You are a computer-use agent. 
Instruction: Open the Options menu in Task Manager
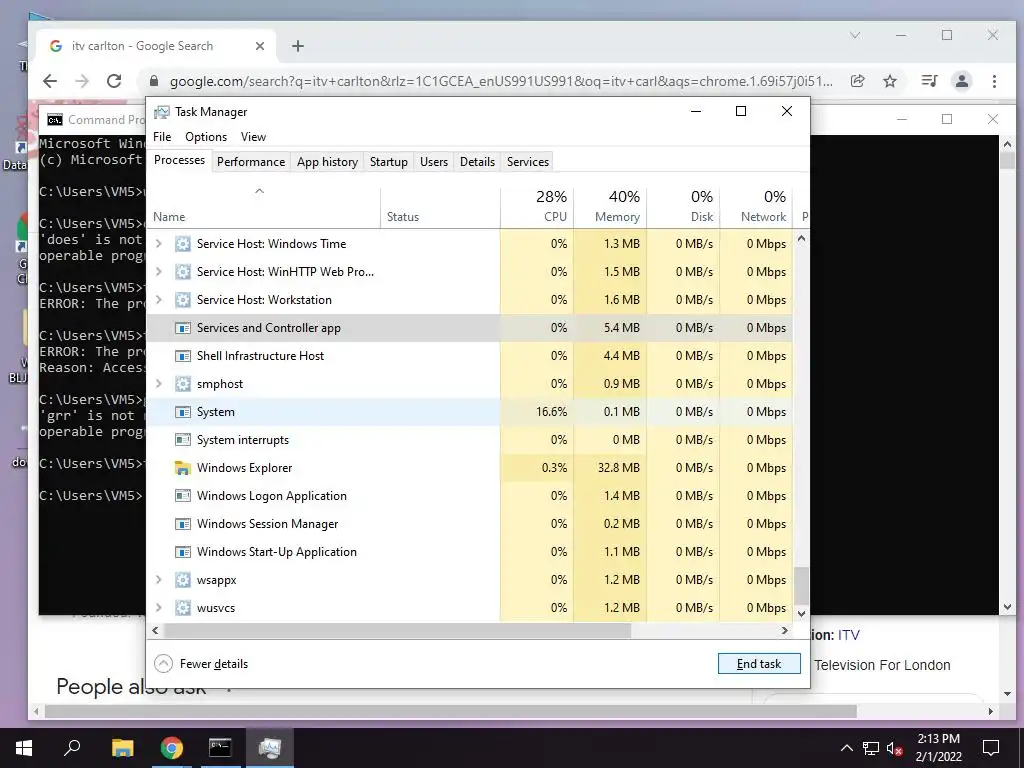click(x=206, y=136)
